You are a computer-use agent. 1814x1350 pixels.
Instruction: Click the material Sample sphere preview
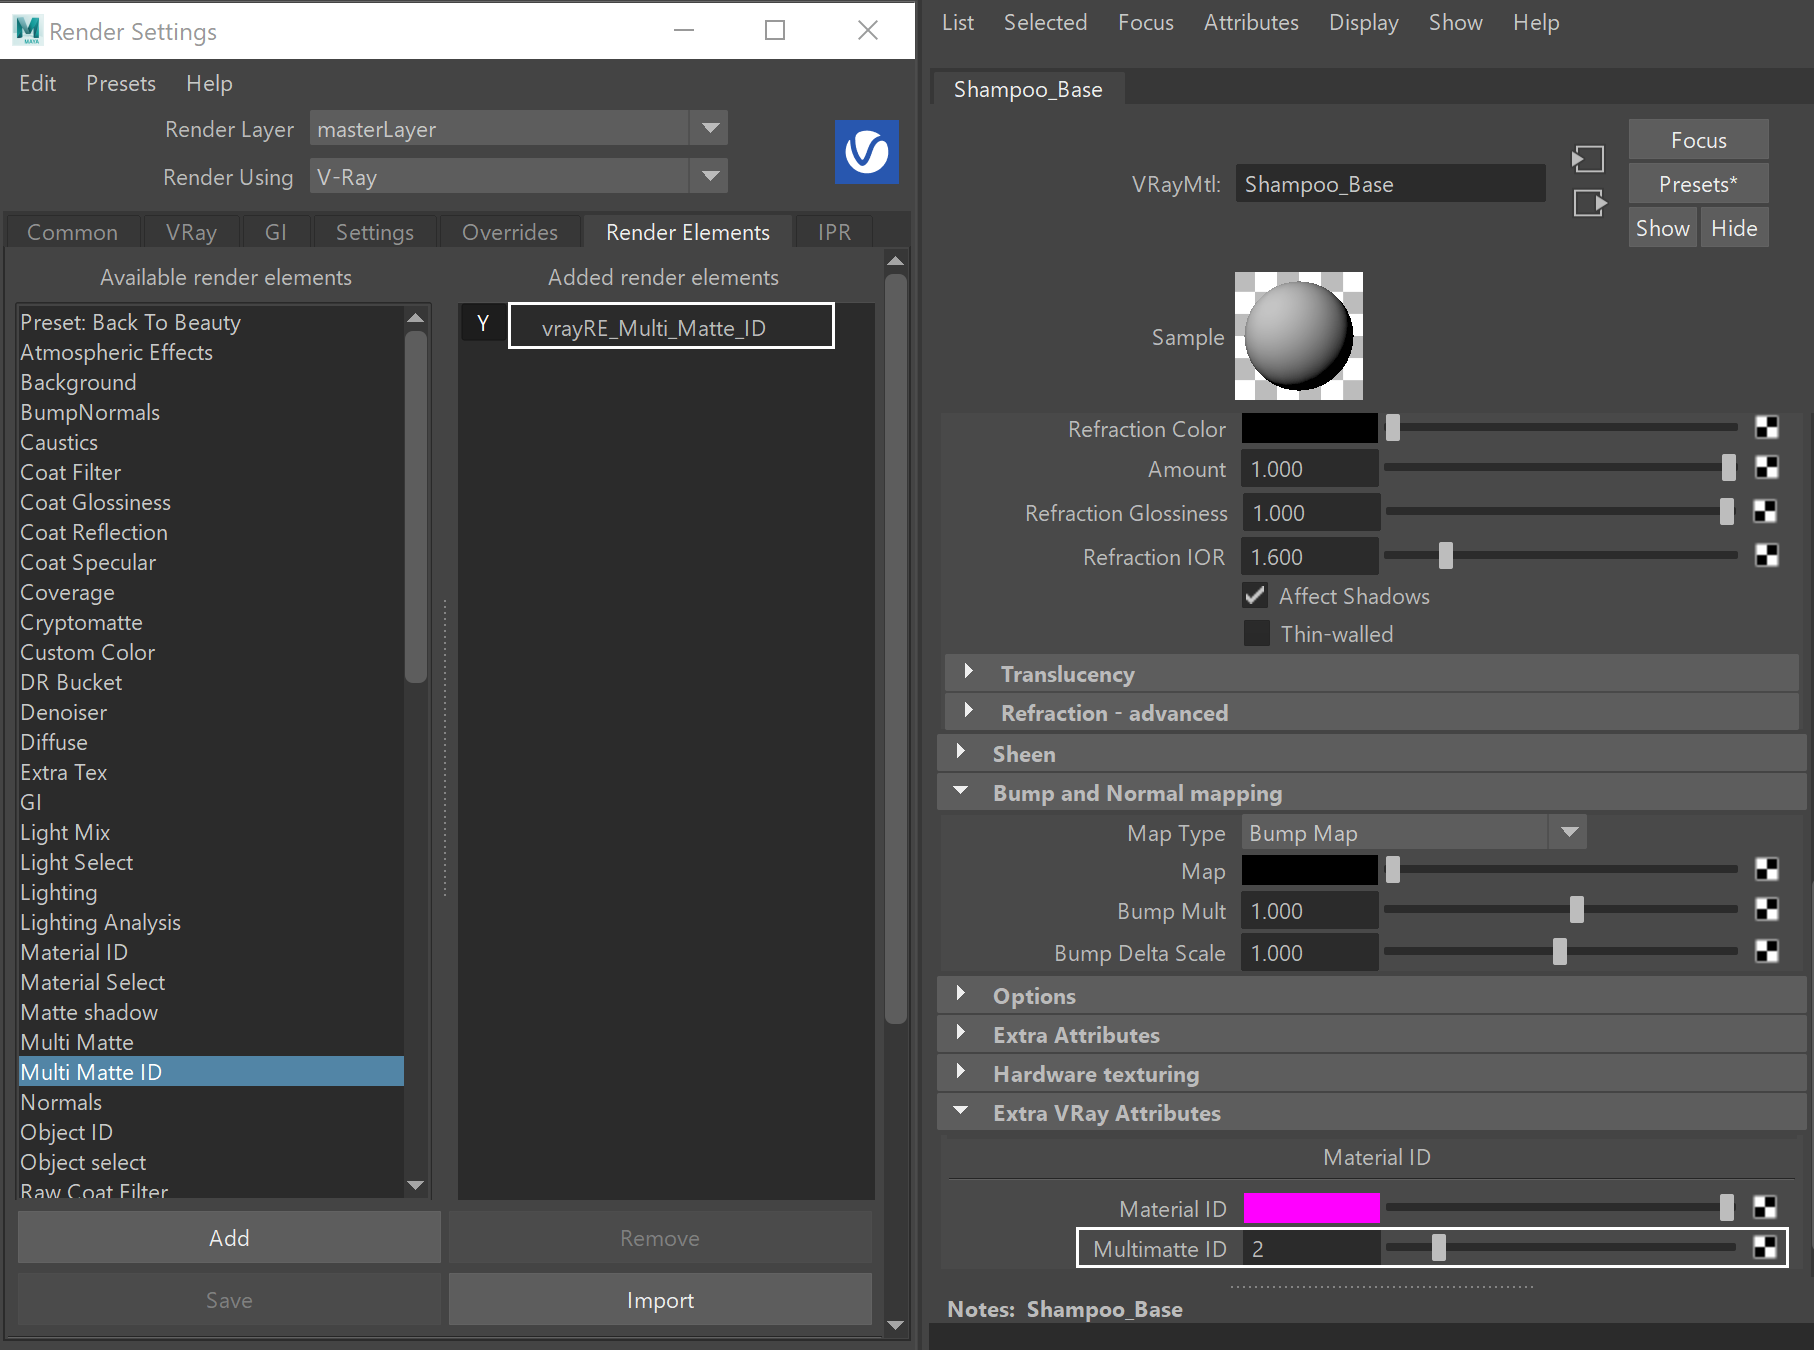(x=1298, y=336)
